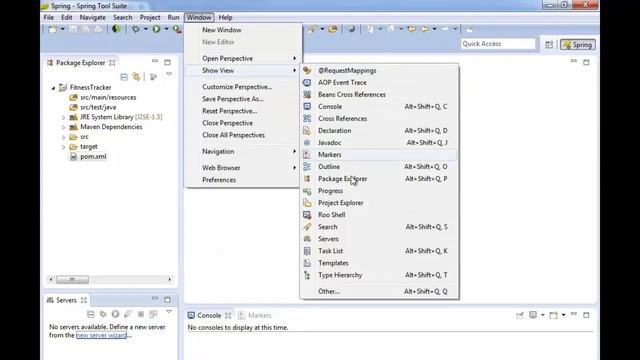Click Other... at the bottom of the submenu
Image resolution: width=640 pixels, height=360 pixels.
379,291
